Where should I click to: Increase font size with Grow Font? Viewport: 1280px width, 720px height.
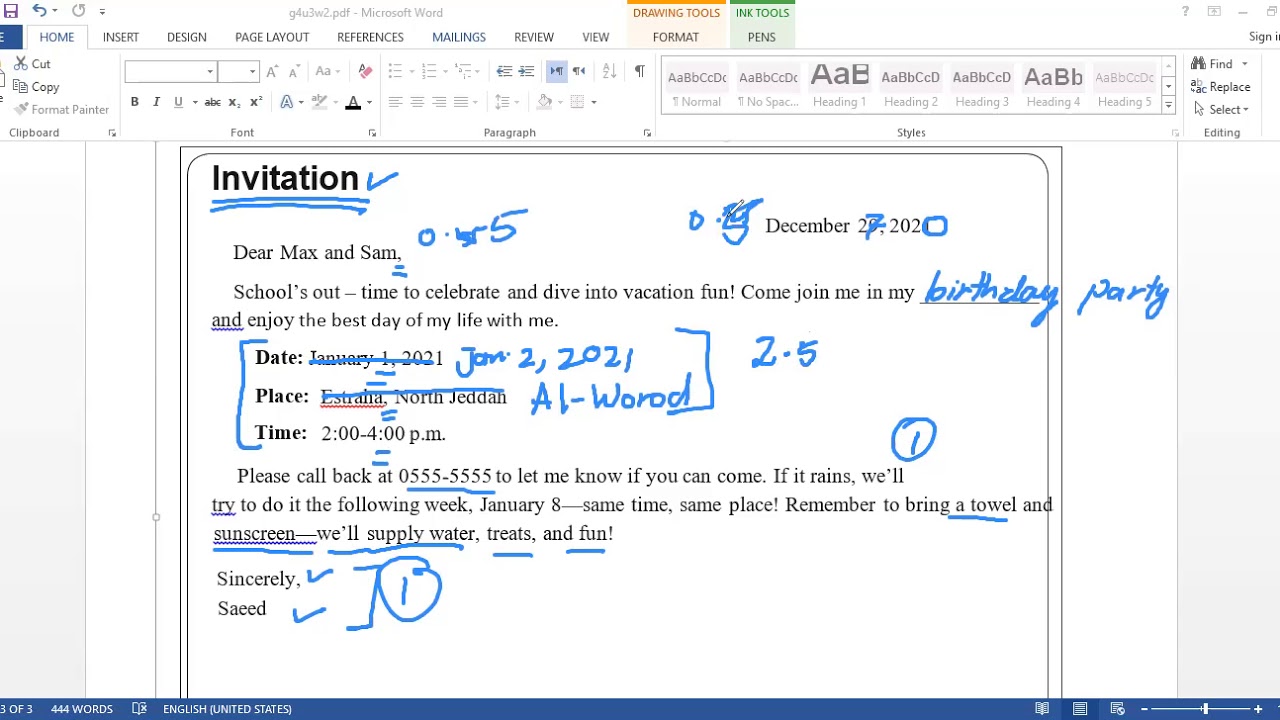tap(274, 72)
